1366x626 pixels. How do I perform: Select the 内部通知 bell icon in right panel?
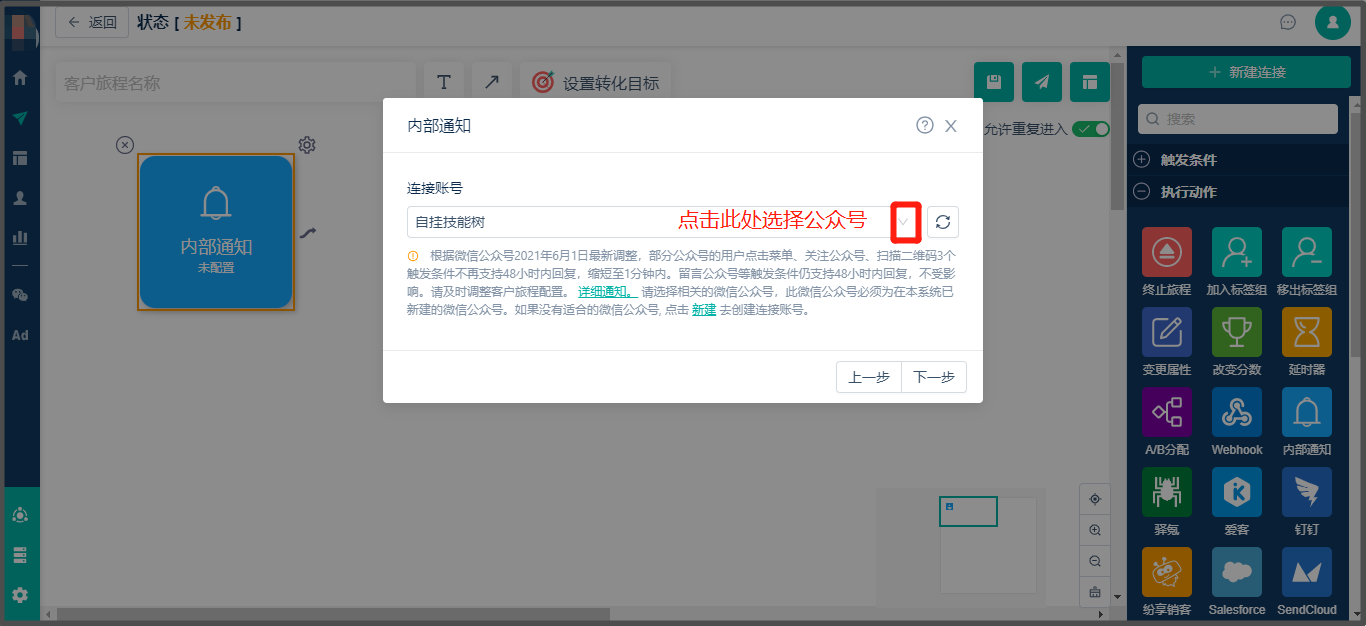[1307, 412]
